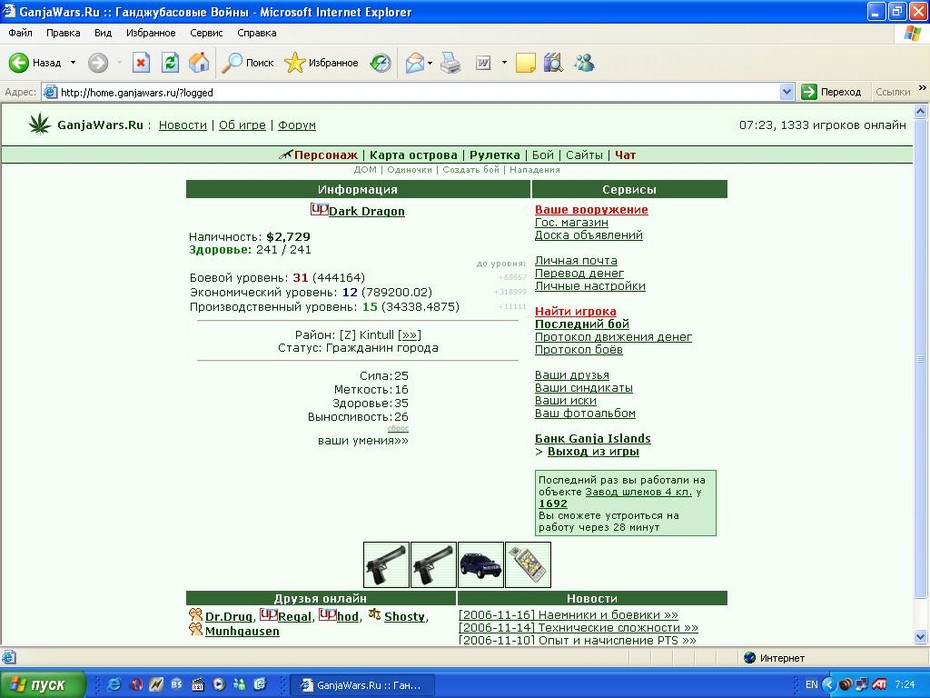Open the Internet Explorer quick launch icon
The width and height of the screenshot is (930, 698).
114,684
